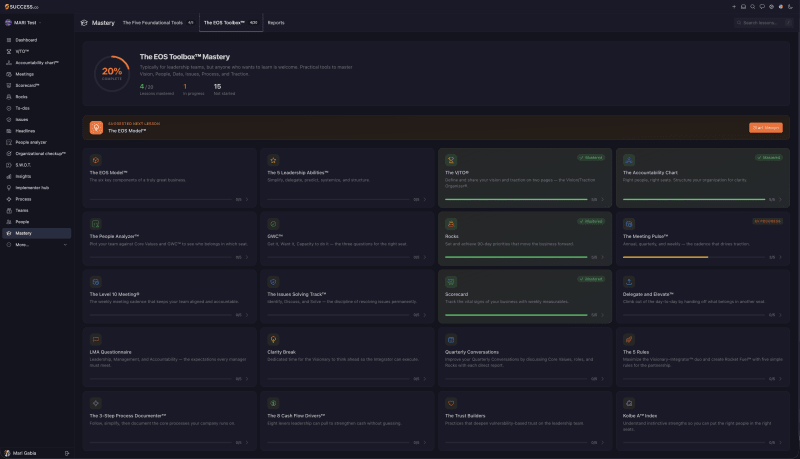Open To-dos in the sidebar
This screenshot has width=800, height=459.
[x=36, y=108]
